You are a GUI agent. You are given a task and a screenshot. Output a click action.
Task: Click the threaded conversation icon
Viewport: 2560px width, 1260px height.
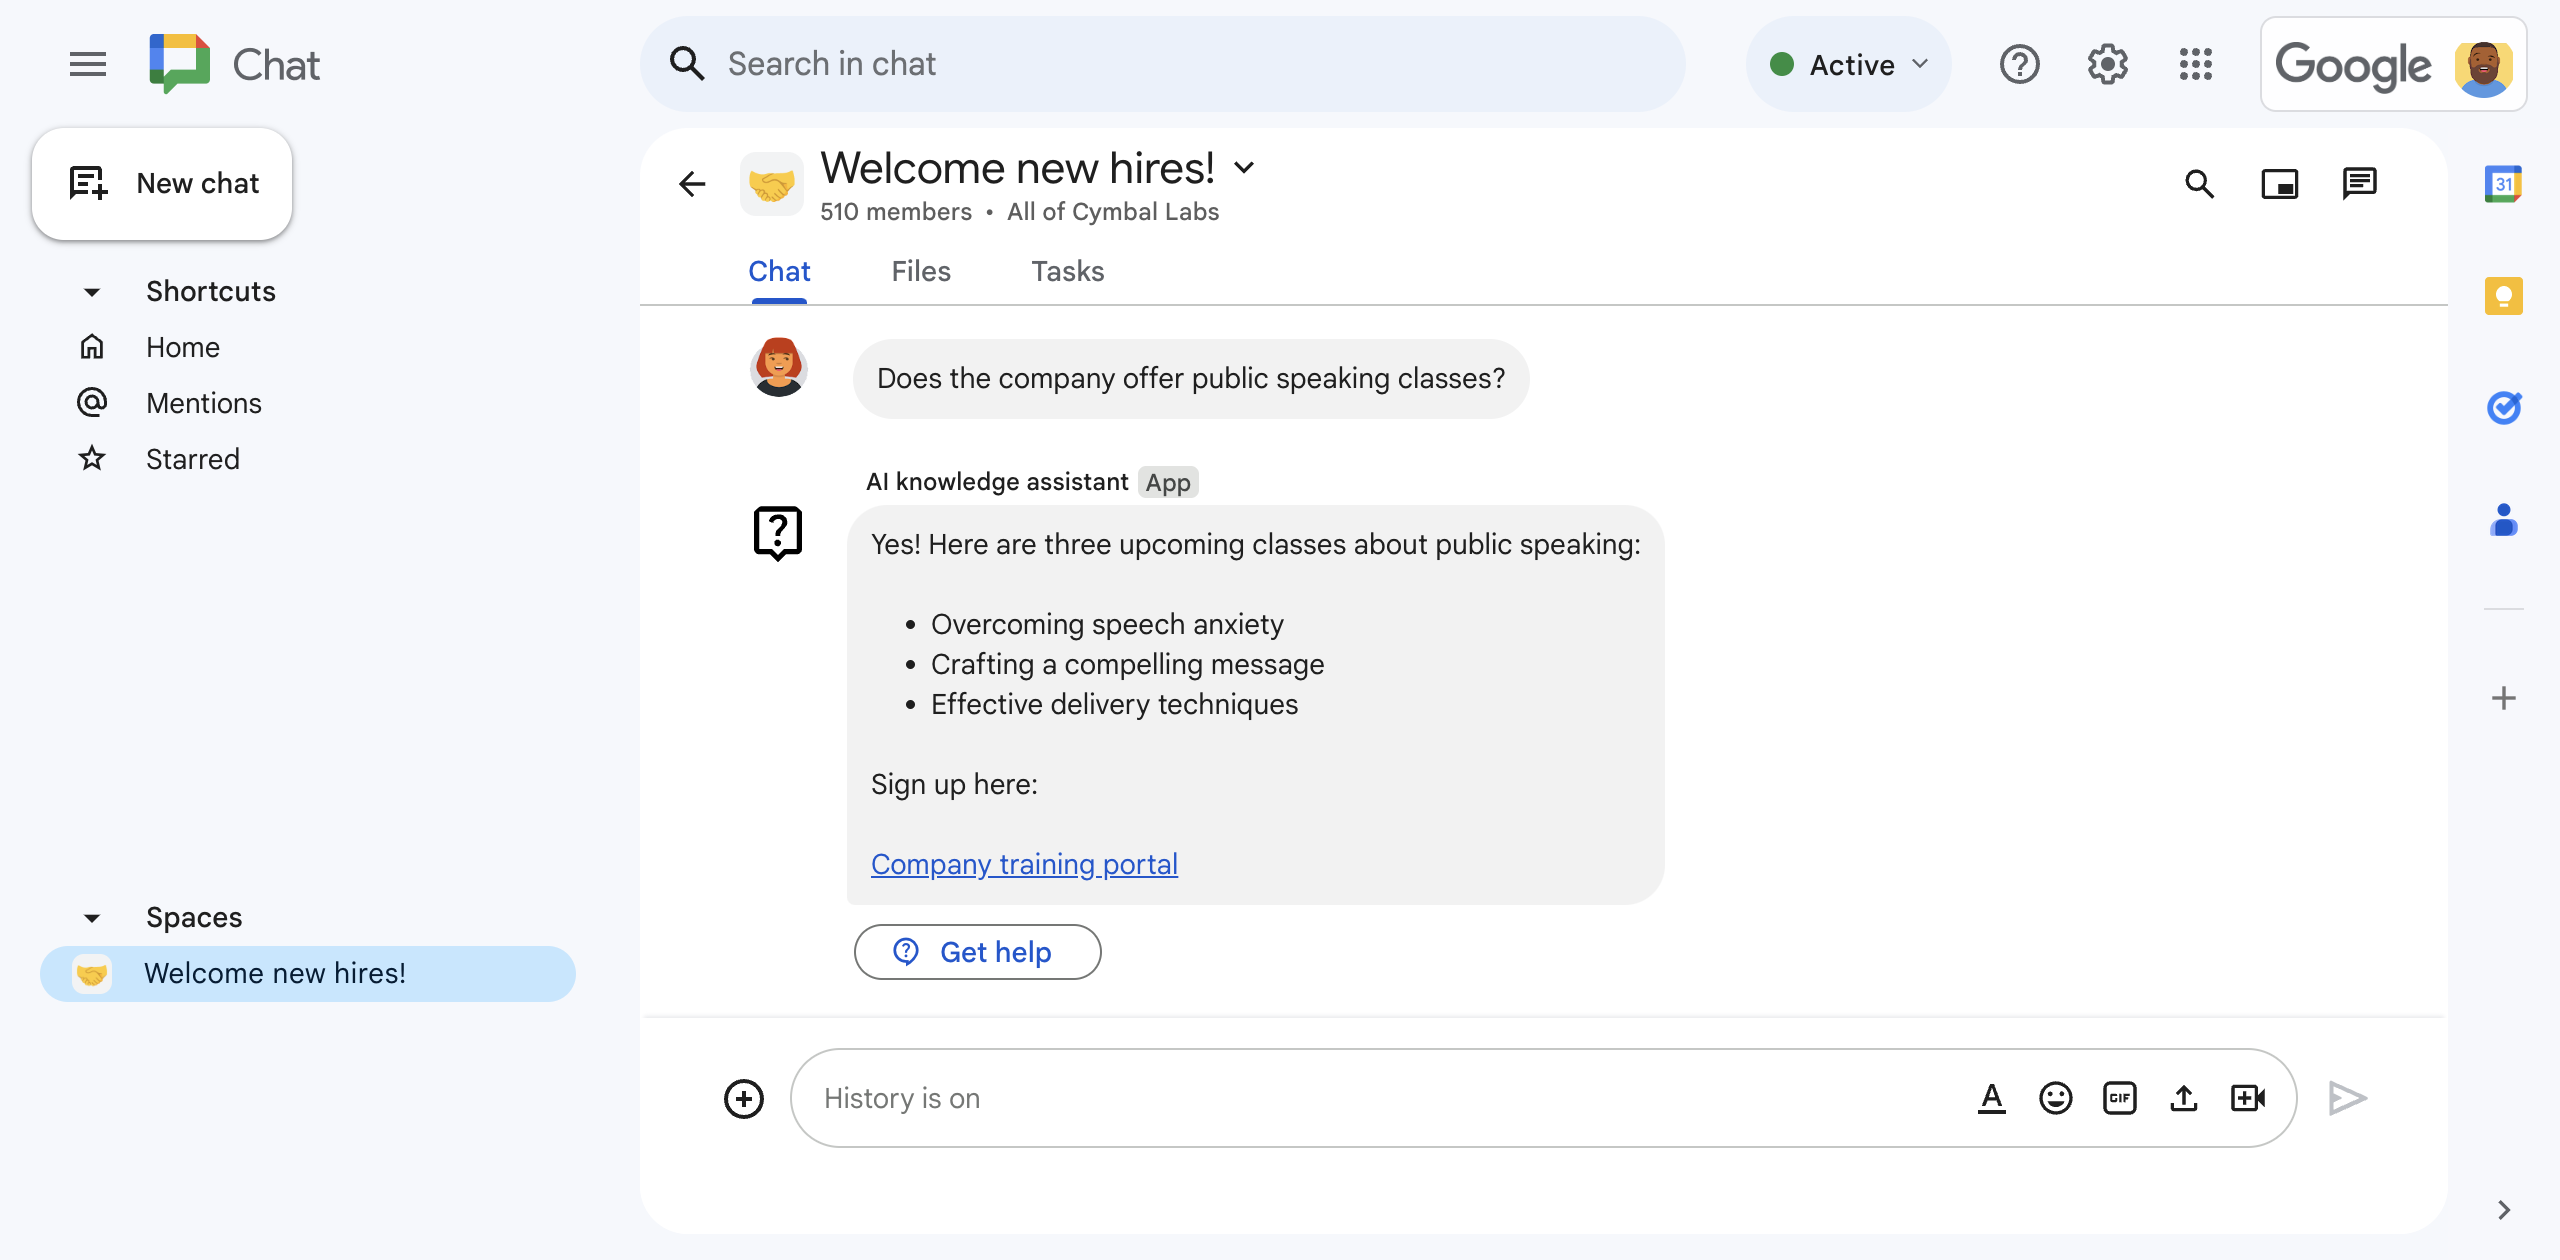click(2359, 183)
